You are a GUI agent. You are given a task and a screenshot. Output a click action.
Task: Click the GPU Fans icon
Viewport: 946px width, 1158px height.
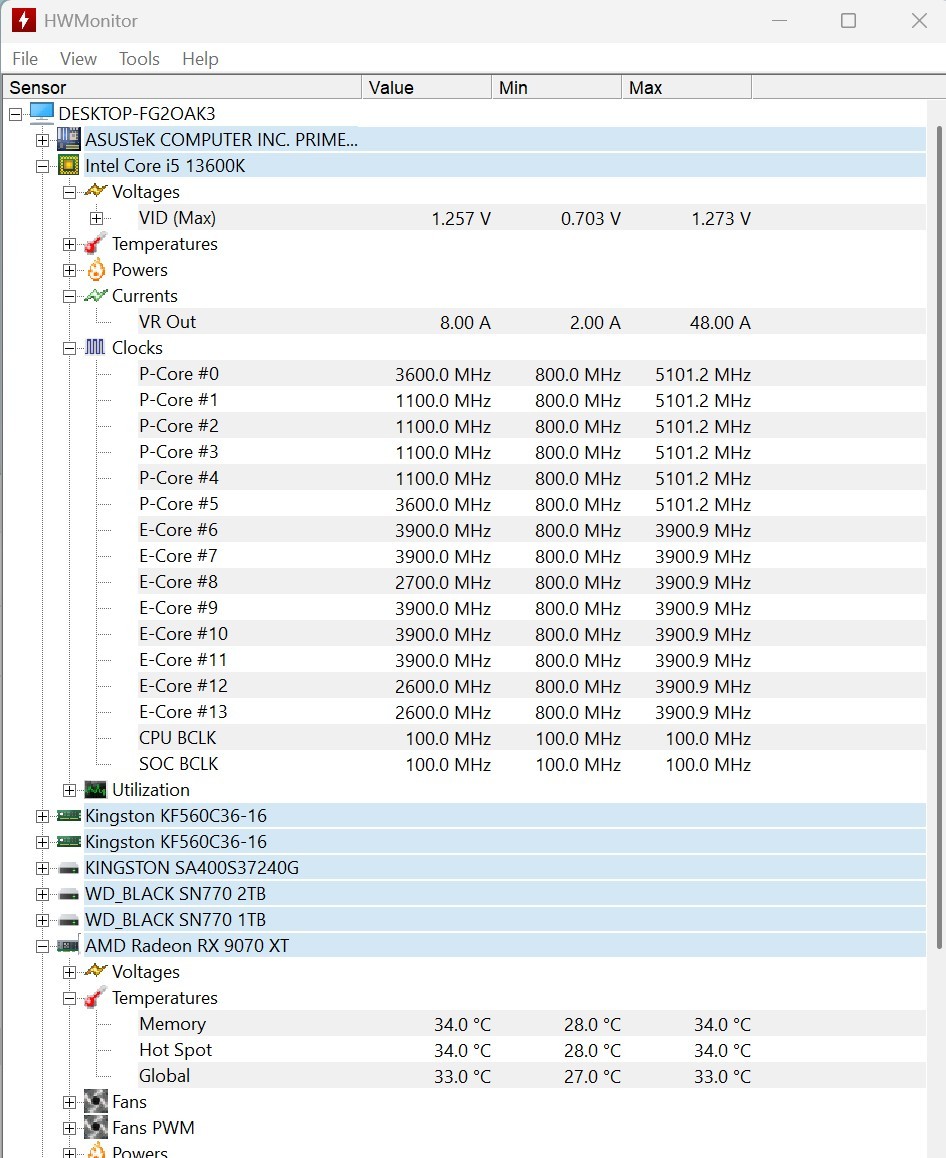[x=95, y=1101]
